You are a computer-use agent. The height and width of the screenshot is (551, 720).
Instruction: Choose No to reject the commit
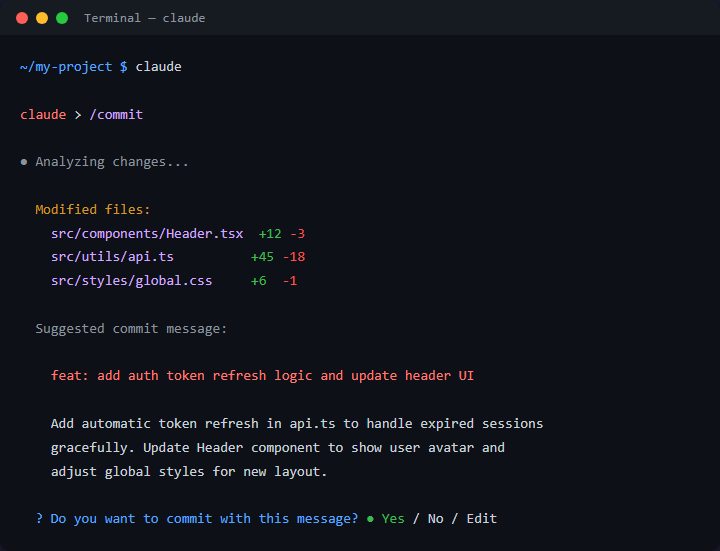435,518
